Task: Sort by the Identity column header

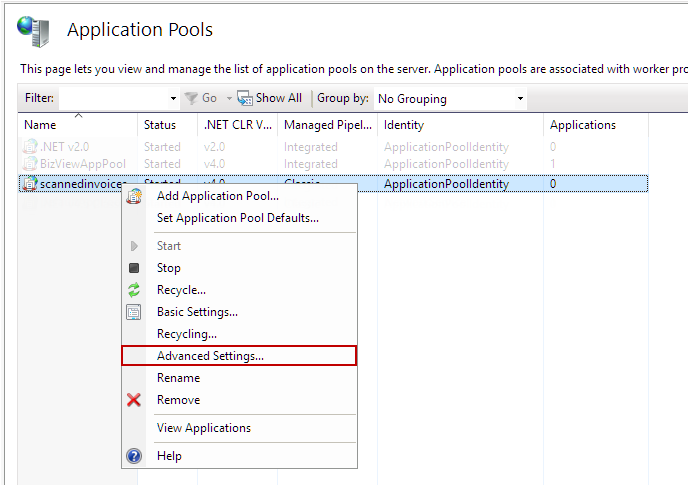Action: point(404,125)
